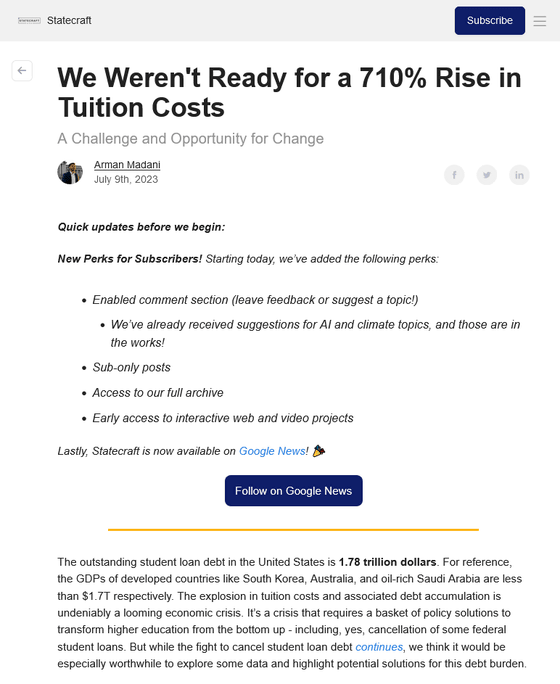Click the Follow on Google News button
Viewport: 560px width, 684px height.
(x=294, y=491)
